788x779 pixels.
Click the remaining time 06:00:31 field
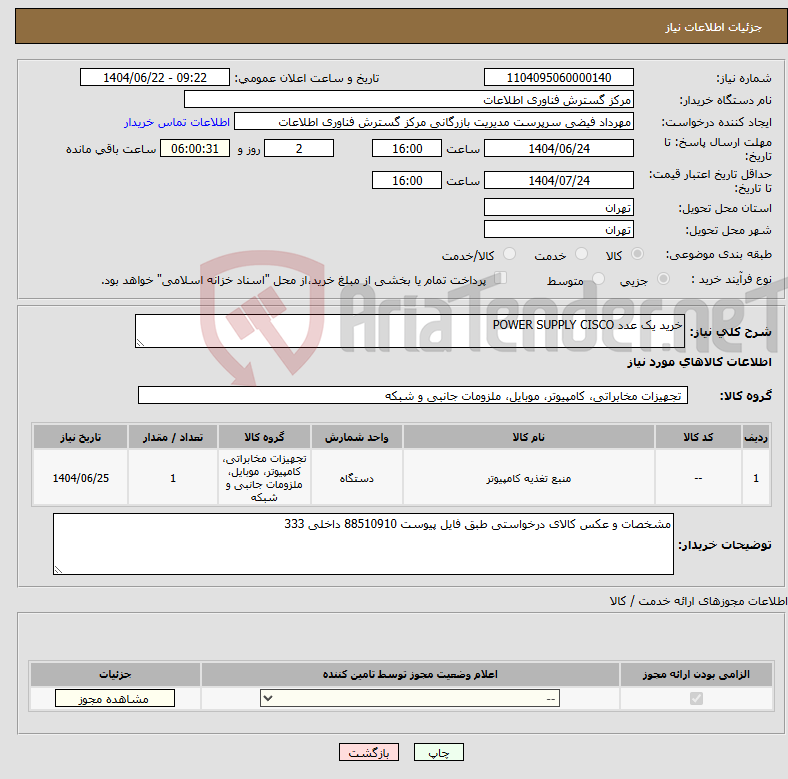coord(195,148)
